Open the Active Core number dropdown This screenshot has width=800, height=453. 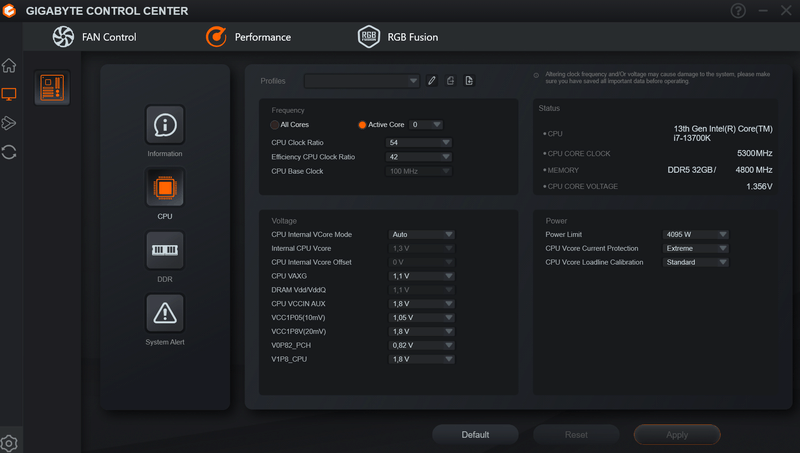pos(426,124)
